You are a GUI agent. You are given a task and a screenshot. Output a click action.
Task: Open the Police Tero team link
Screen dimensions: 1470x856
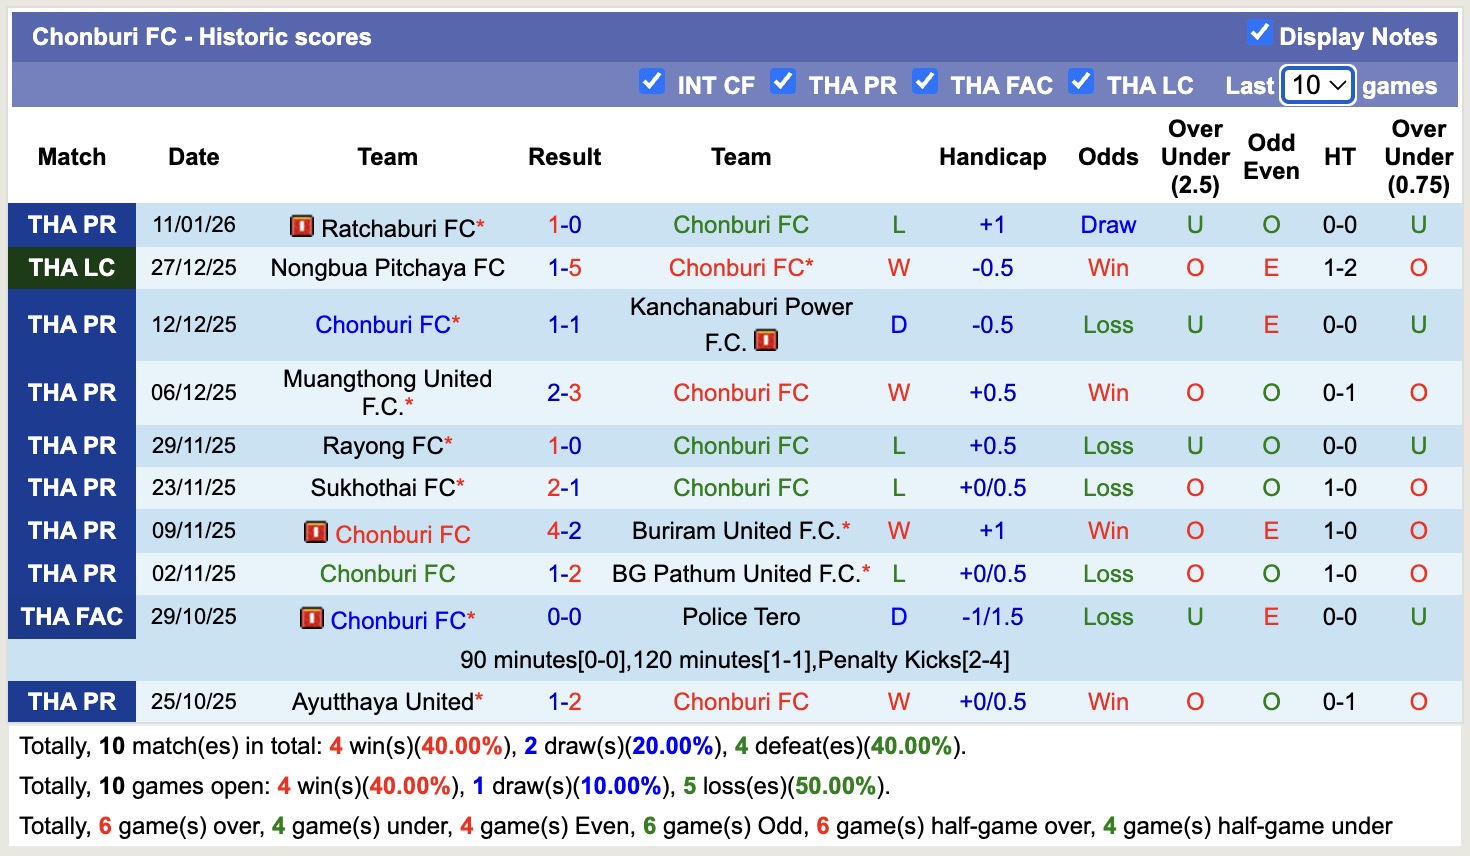coord(741,617)
